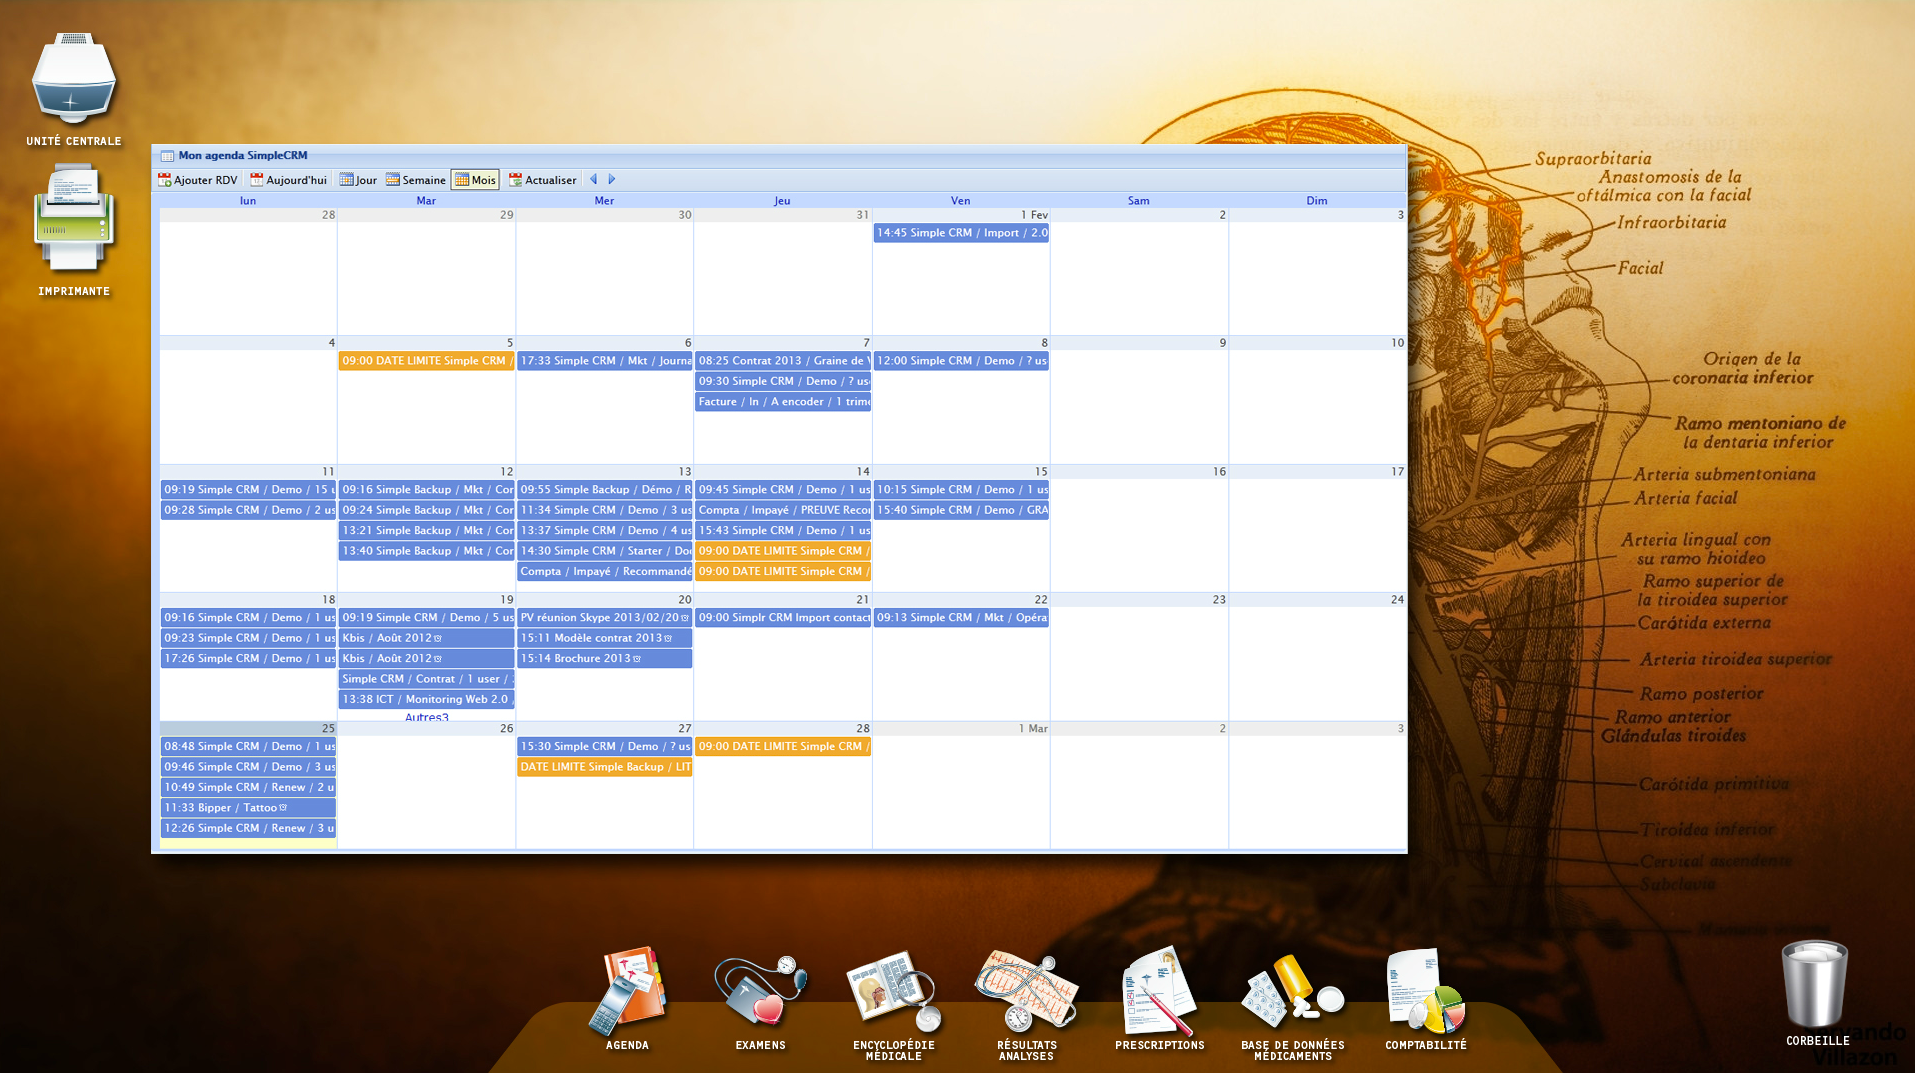
Task: Open 12:00 Simple CRM Demo event
Action: (x=961, y=361)
